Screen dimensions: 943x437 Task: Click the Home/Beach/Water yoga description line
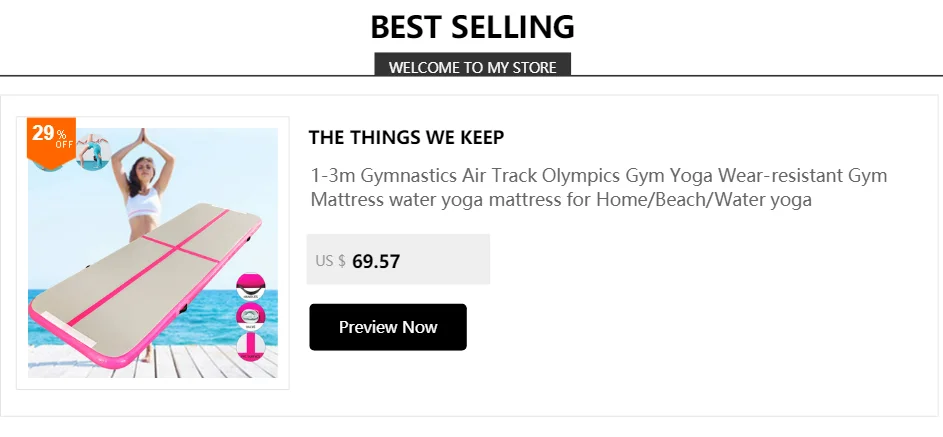pos(560,200)
